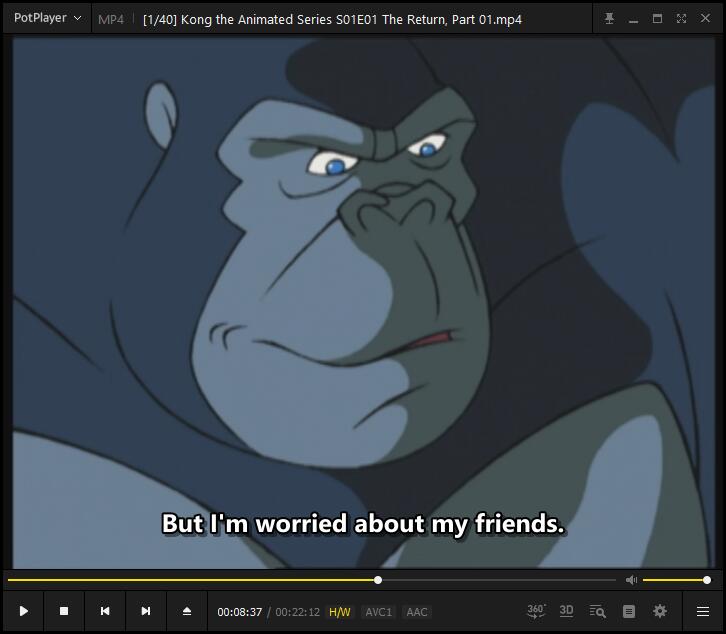Switch to fullscreen mode
This screenshot has height=634, width=726.
click(681, 19)
